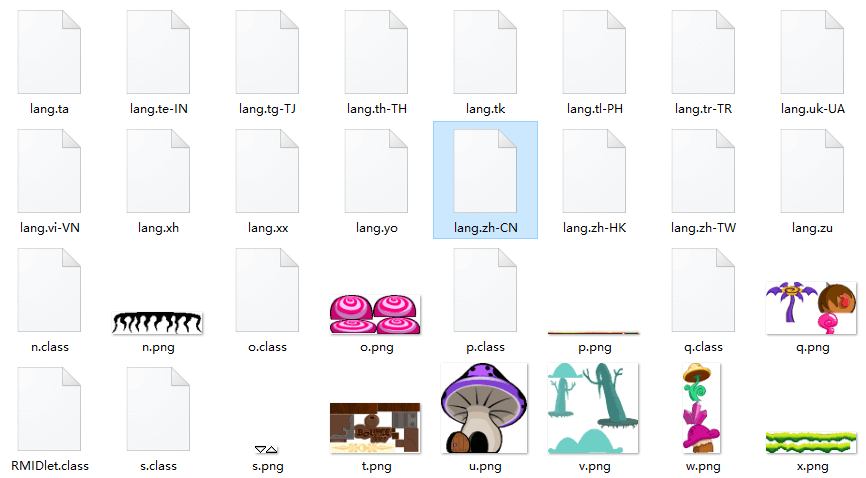Select the lang.te-IN file icon
Viewport: 866px width, 478px height.
pyautogui.click(x=158, y=52)
